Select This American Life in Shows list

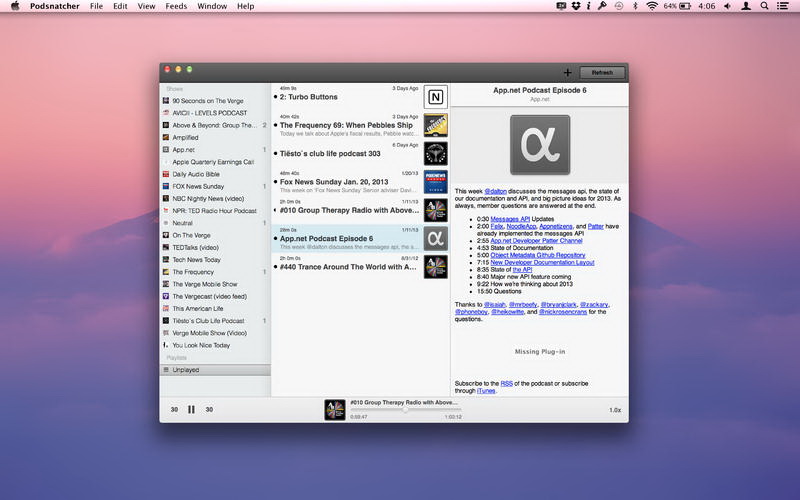point(197,309)
